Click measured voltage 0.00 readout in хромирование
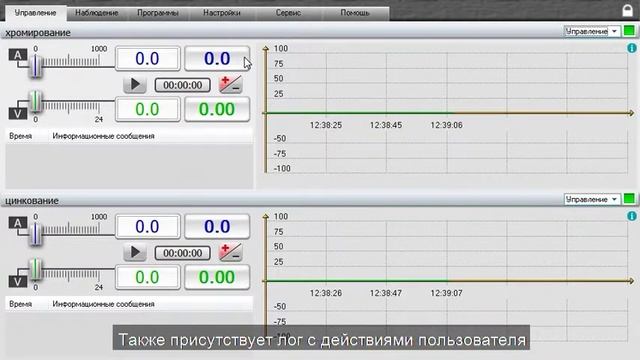Image resolution: width=640 pixels, height=360 pixels. [x=217, y=109]
